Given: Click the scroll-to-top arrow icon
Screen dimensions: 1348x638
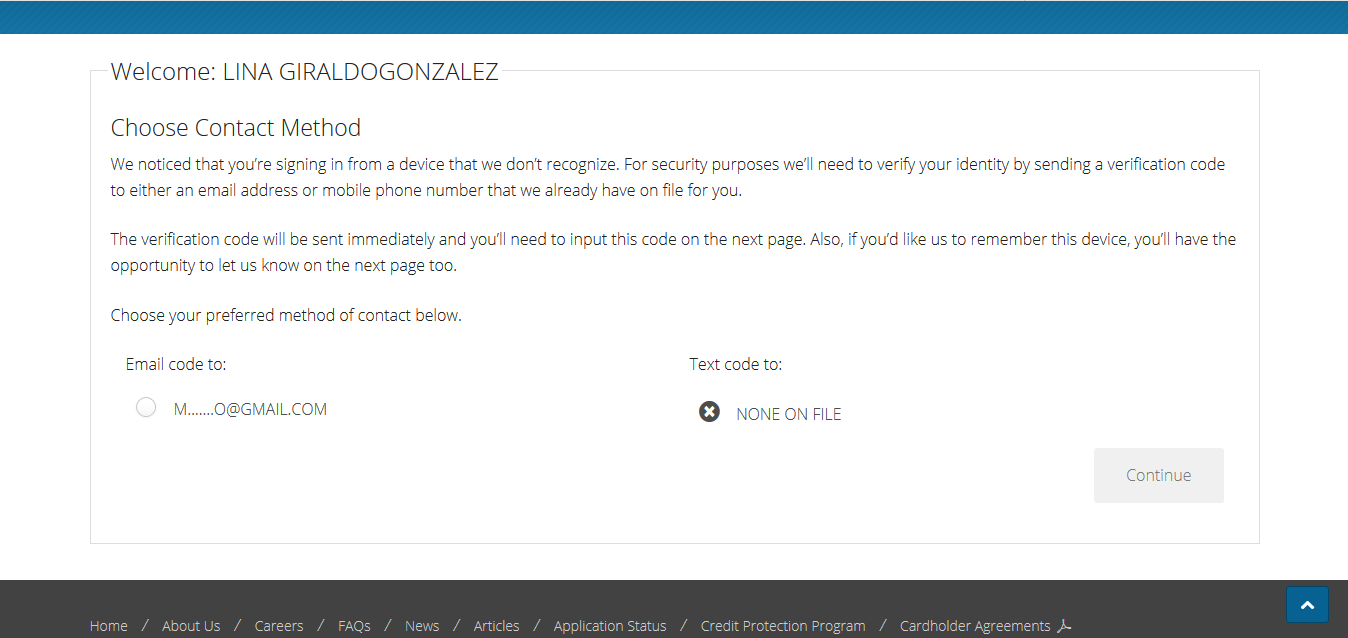Looking at the screenshot, I should [1307, 605].
